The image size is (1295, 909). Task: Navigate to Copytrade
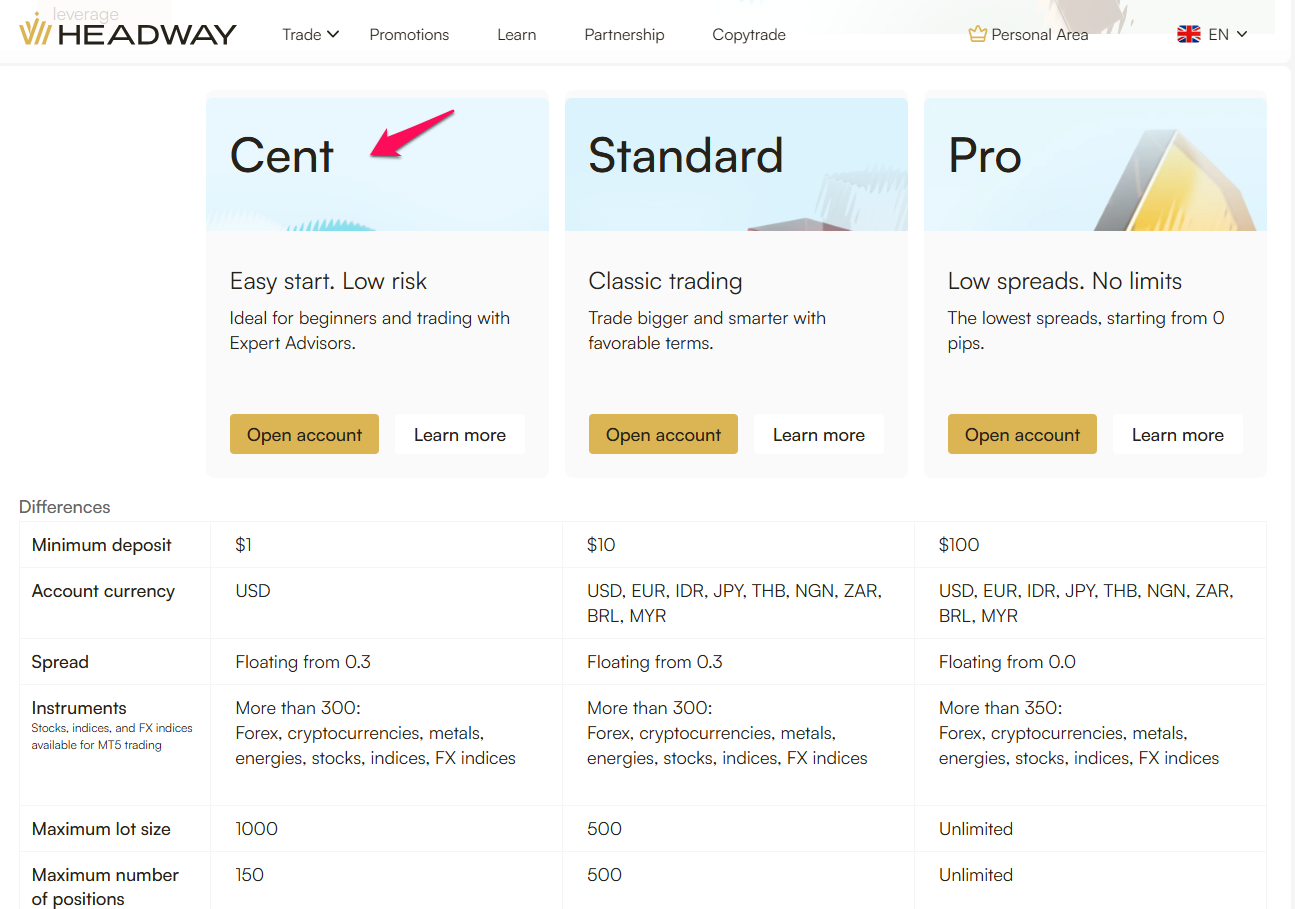(749, 34)
